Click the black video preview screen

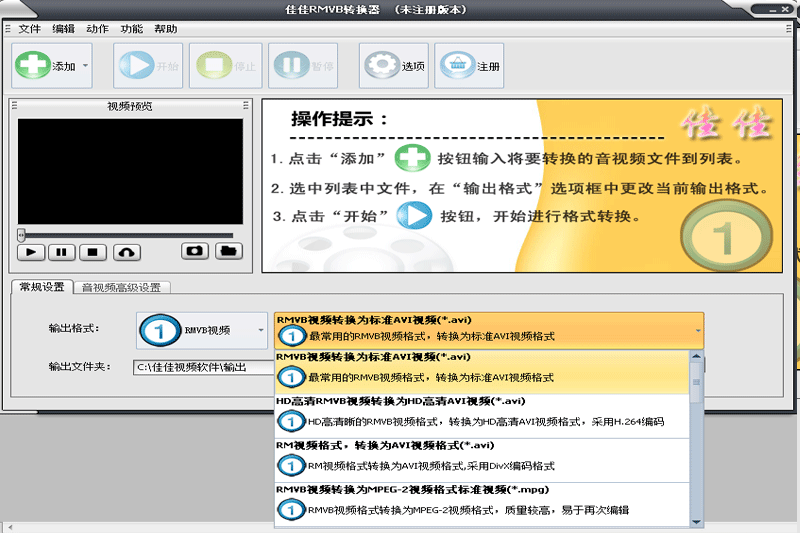[130, 172]
